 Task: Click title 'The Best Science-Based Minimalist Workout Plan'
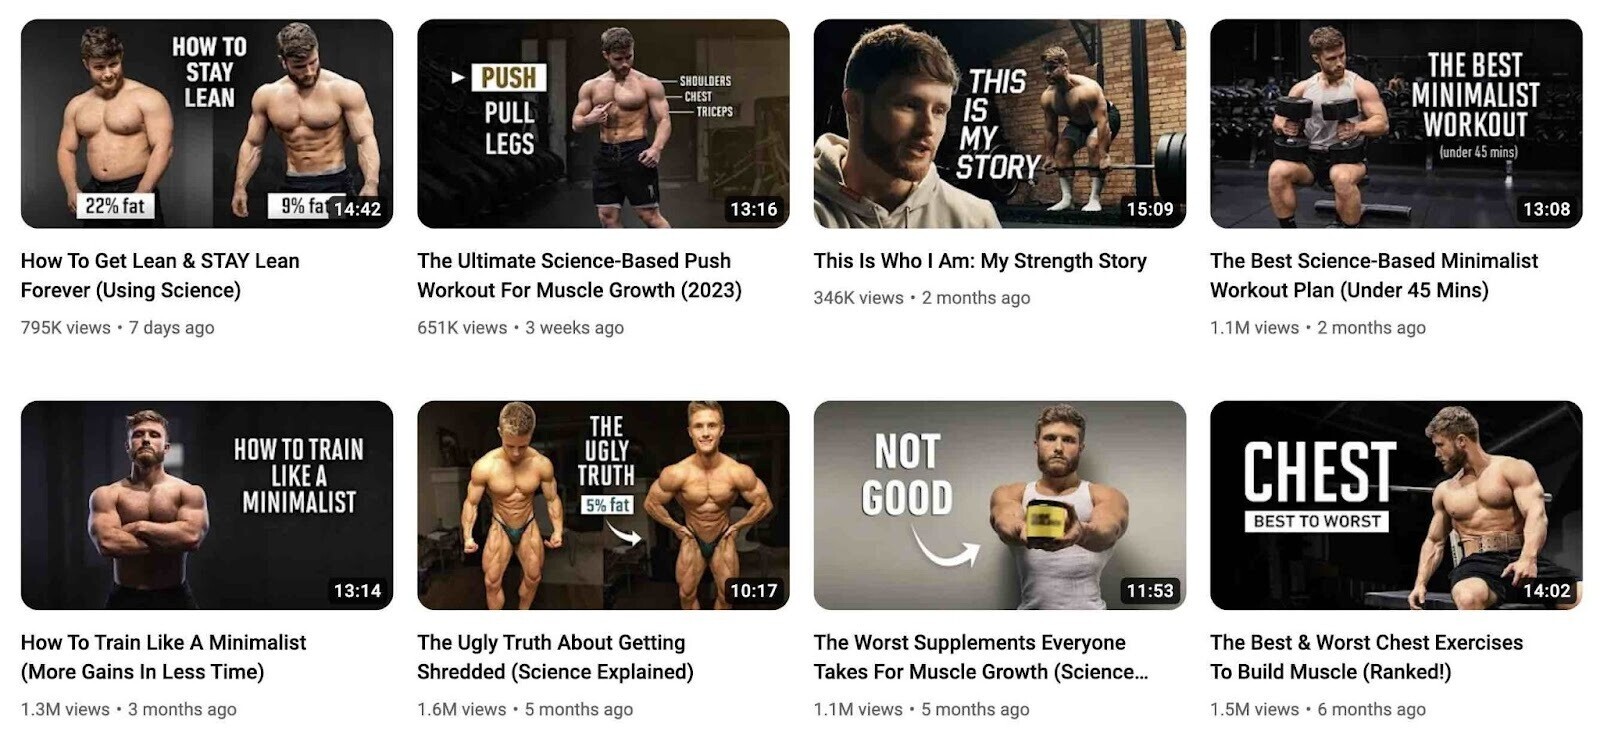(1374, 275)
